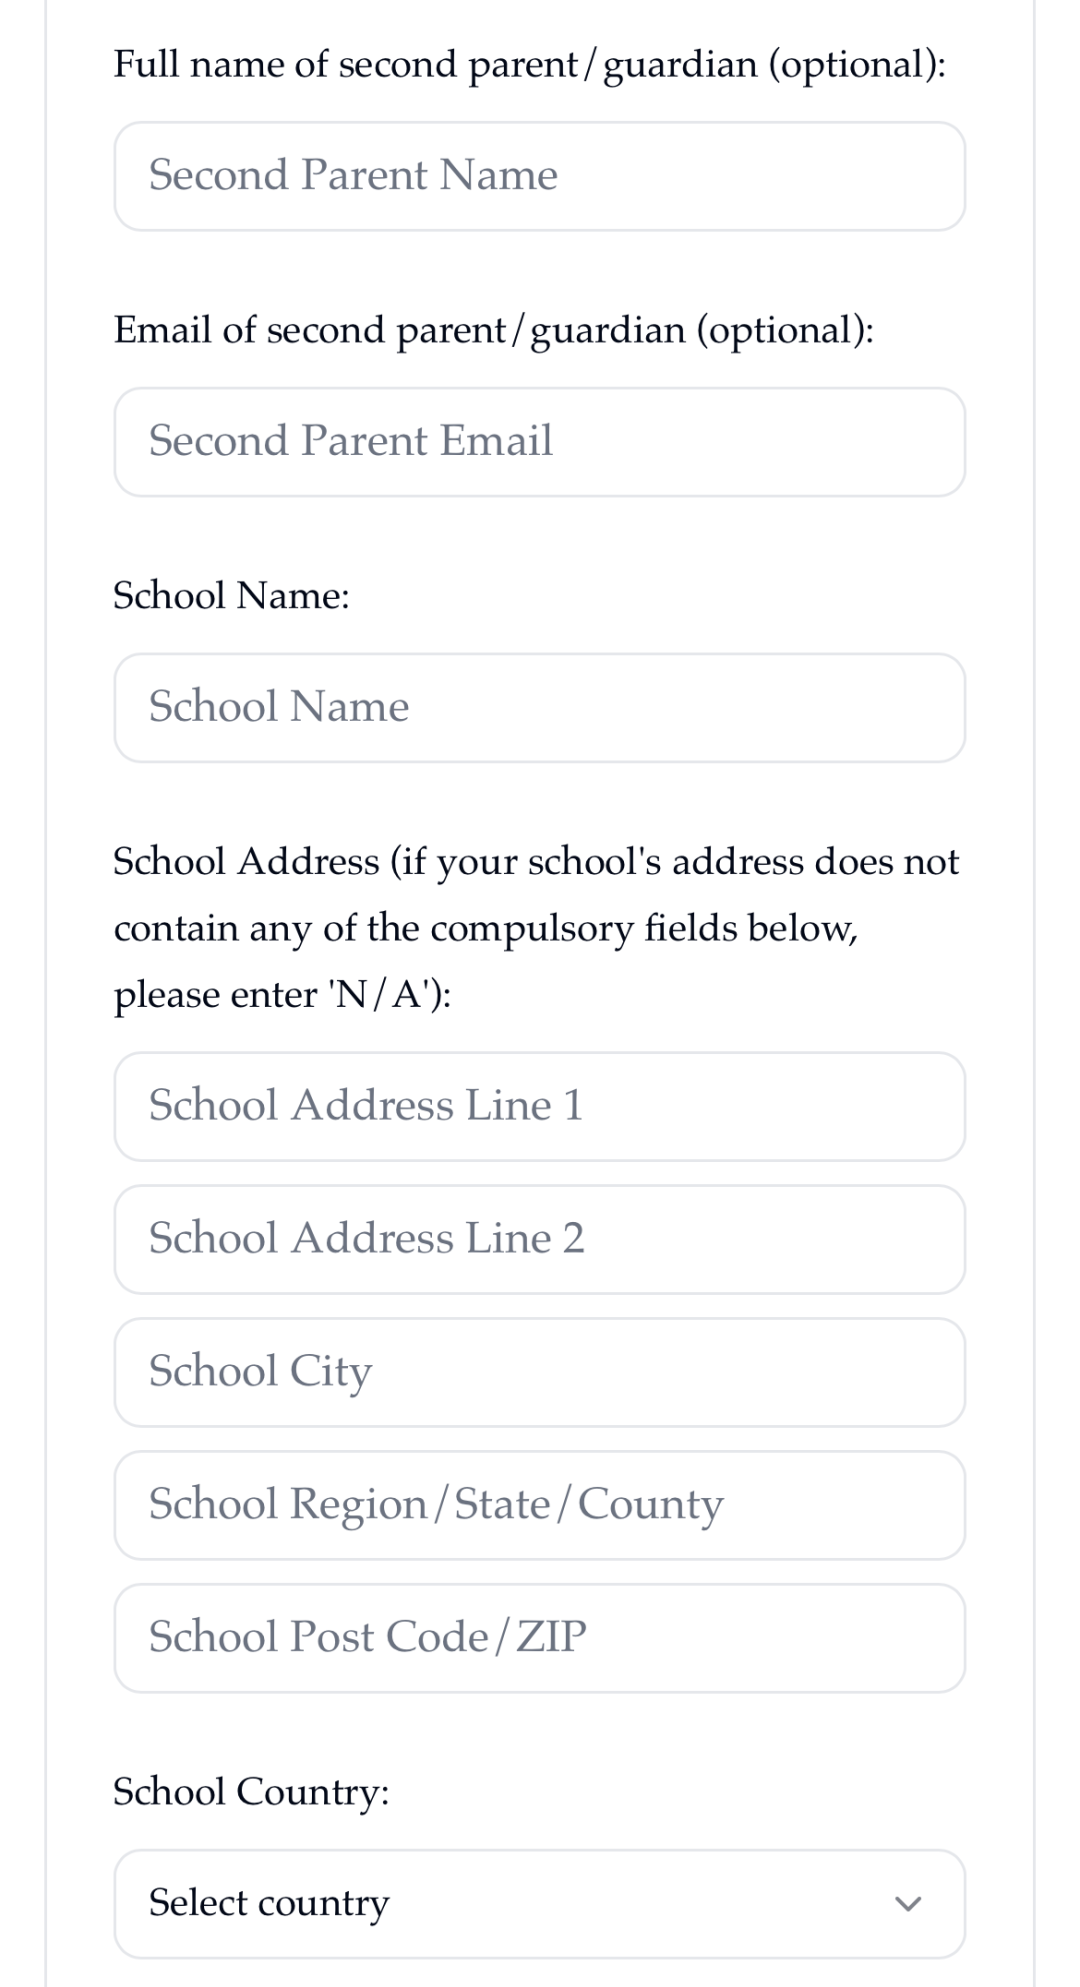This screenshot has width=1080, height=1987.
Task: Click the 'Select country' placeholder text
Action: (268, 1903)
